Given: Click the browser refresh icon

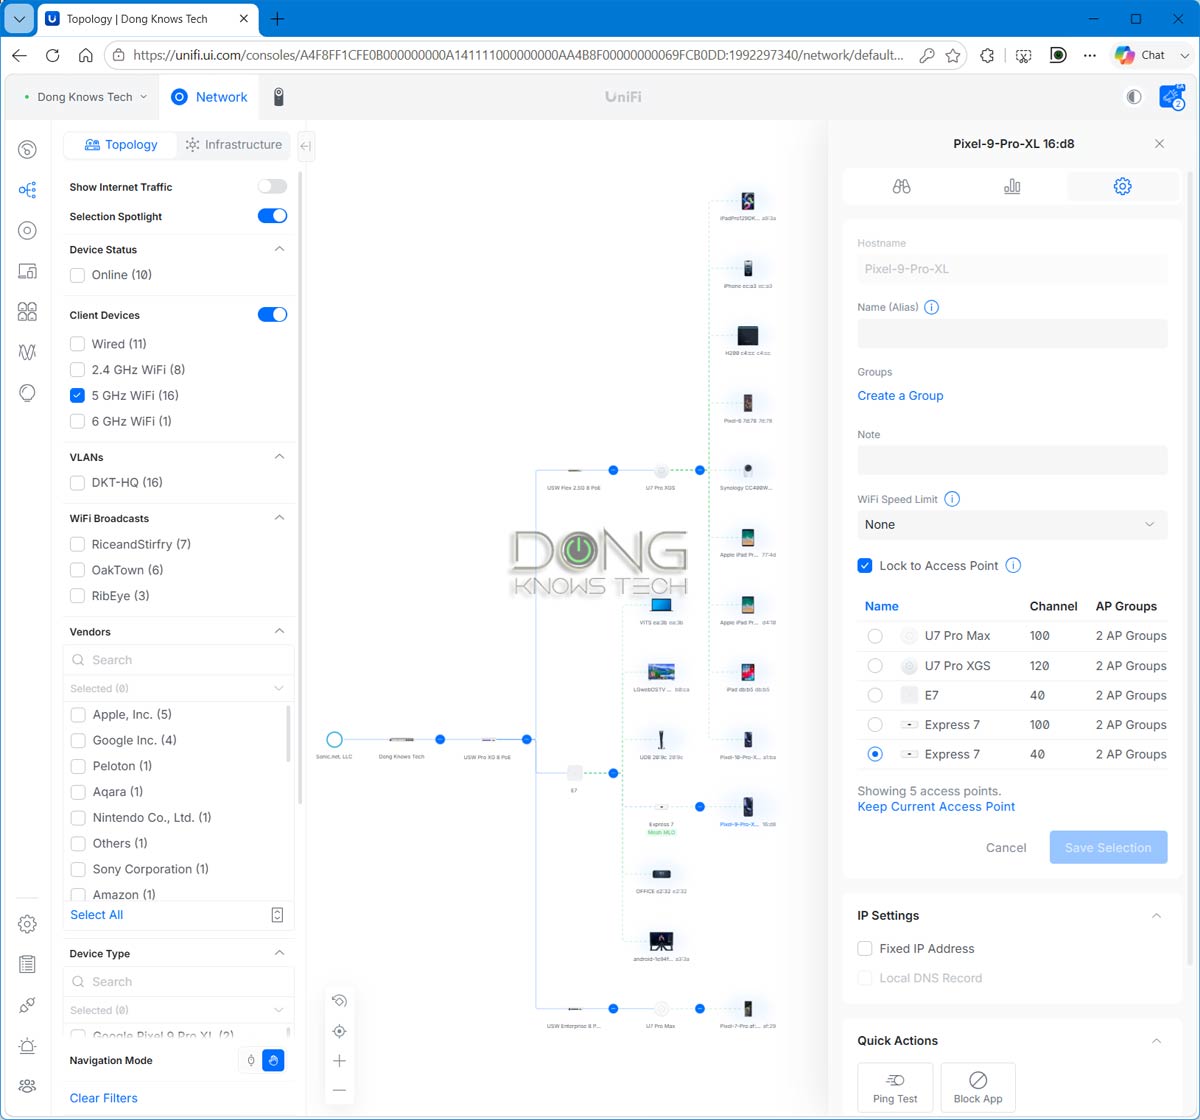Looking at the screenshot, I should (52, 56).
